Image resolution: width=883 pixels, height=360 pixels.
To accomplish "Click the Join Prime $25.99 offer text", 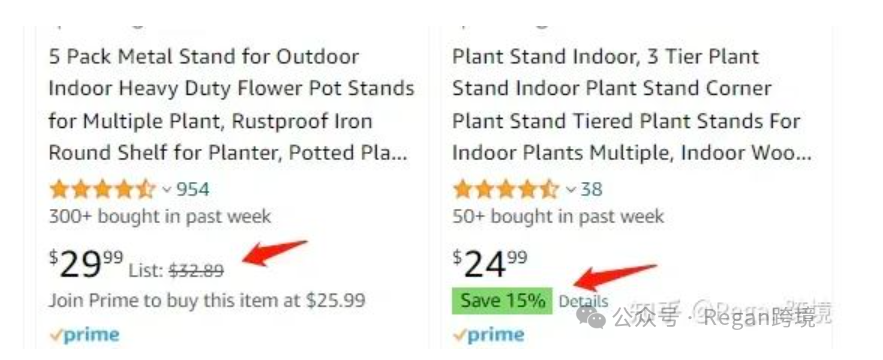I will click(x=207, y=300).
